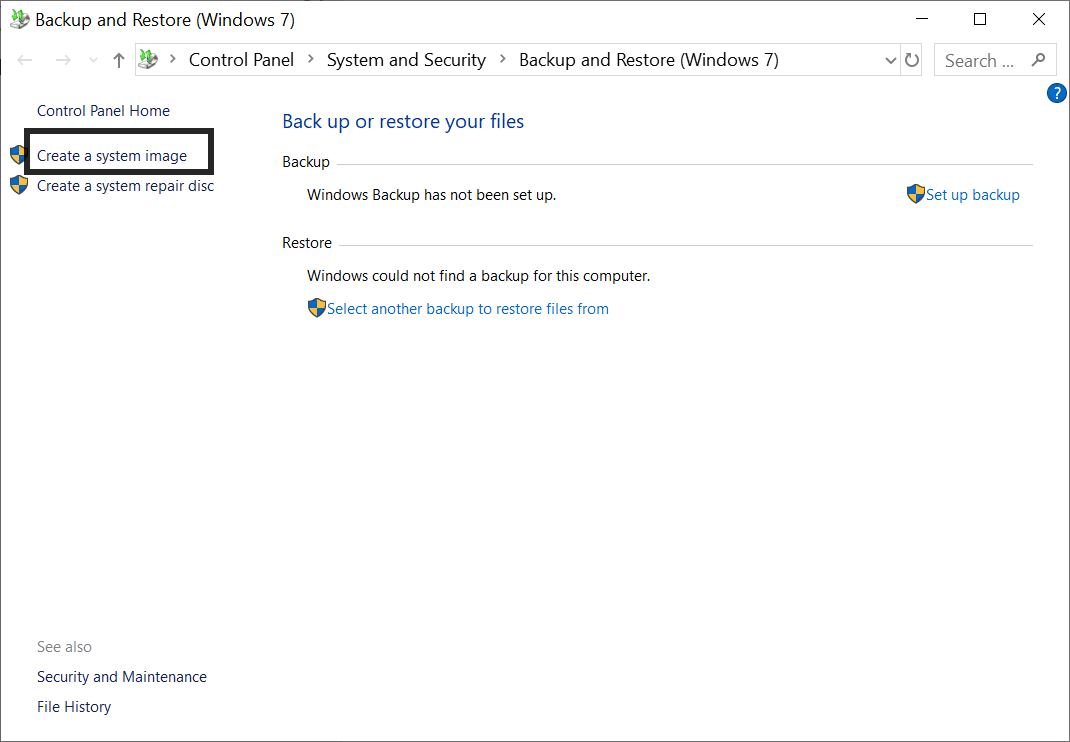Screen dimensions: 1070x742
Task: Click the shield icon beside Create a system repair disc
Action: 18,185
